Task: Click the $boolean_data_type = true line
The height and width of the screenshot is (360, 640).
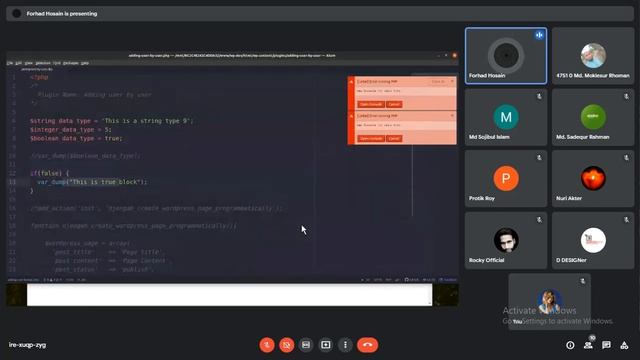Action: (76, 138)
